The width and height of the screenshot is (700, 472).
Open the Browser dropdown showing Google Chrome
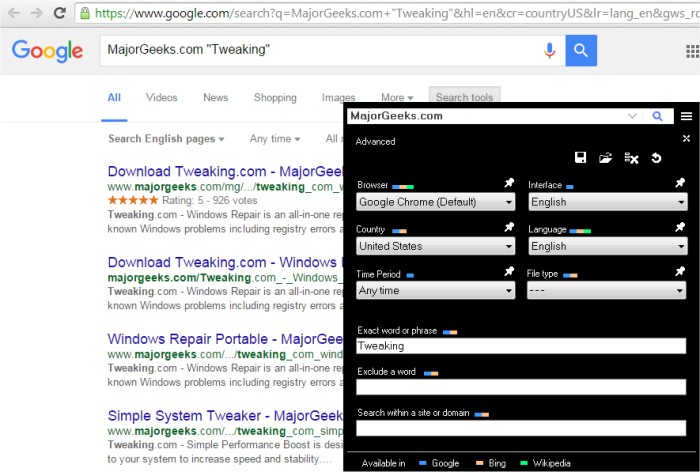coord(435,202)
